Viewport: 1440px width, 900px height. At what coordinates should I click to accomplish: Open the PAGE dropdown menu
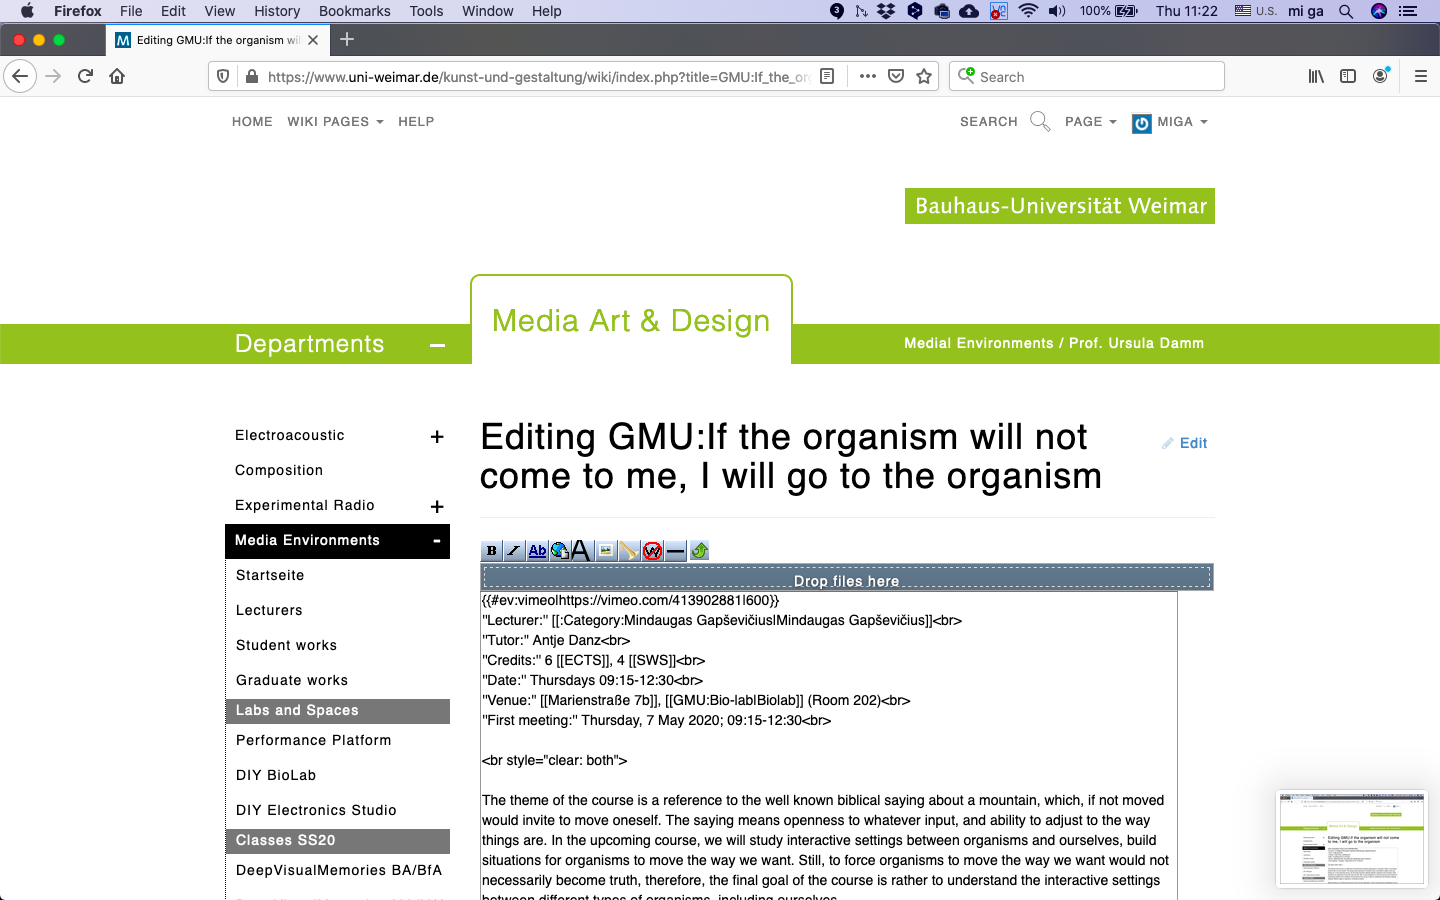coord(1090,122)
